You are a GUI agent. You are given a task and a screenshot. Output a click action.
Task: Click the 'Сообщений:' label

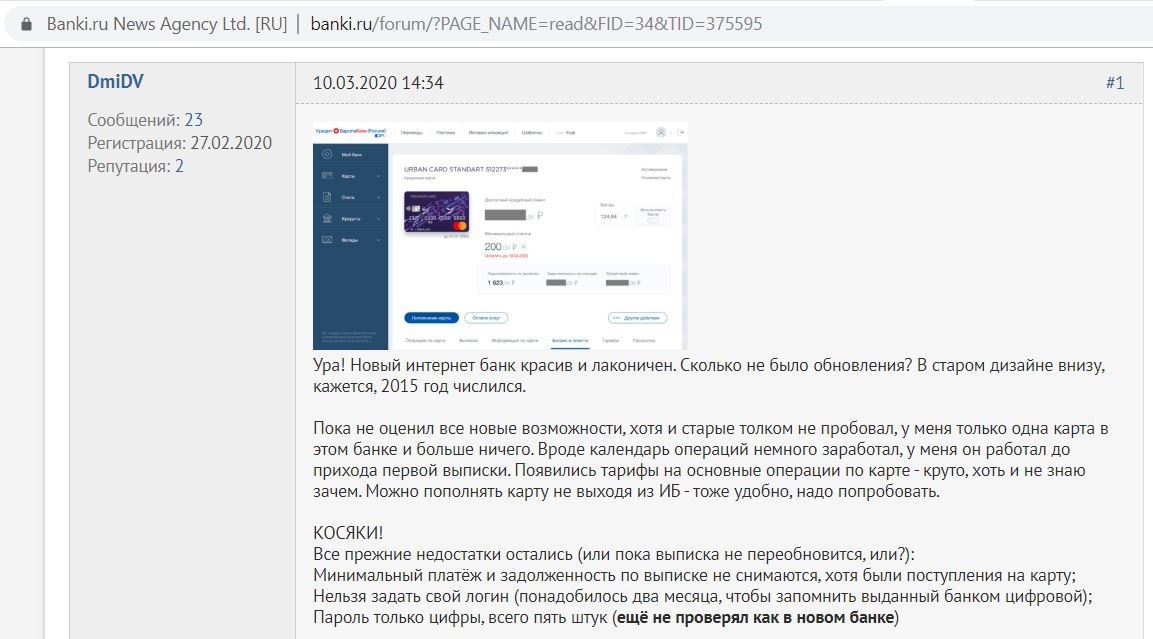point(135,120)
